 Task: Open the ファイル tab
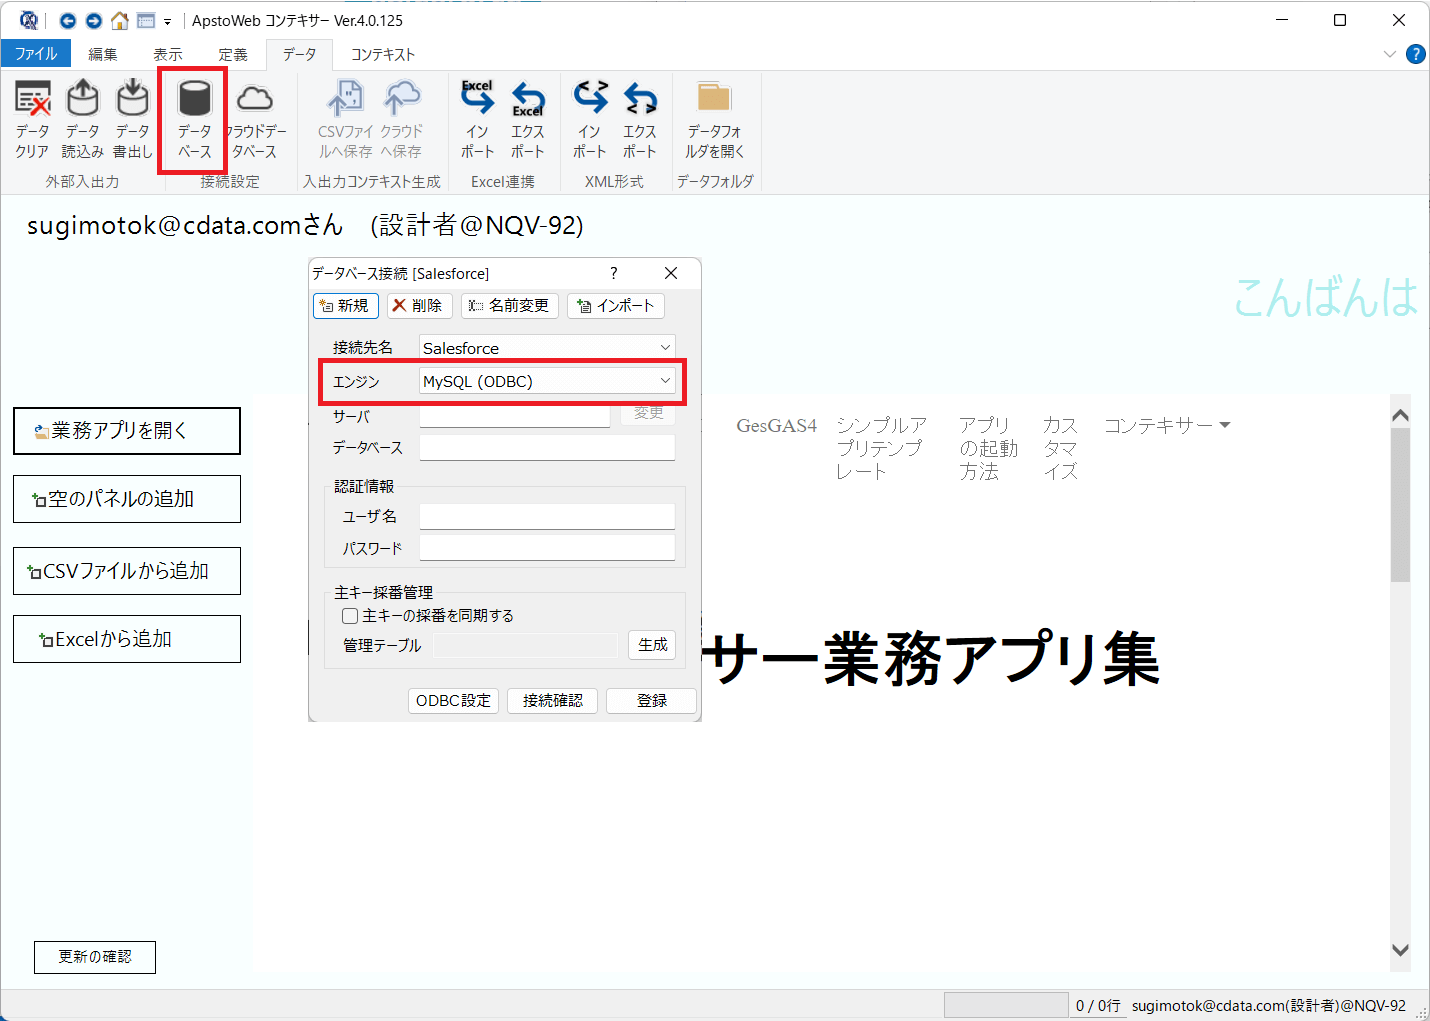(x=36, y=54)
